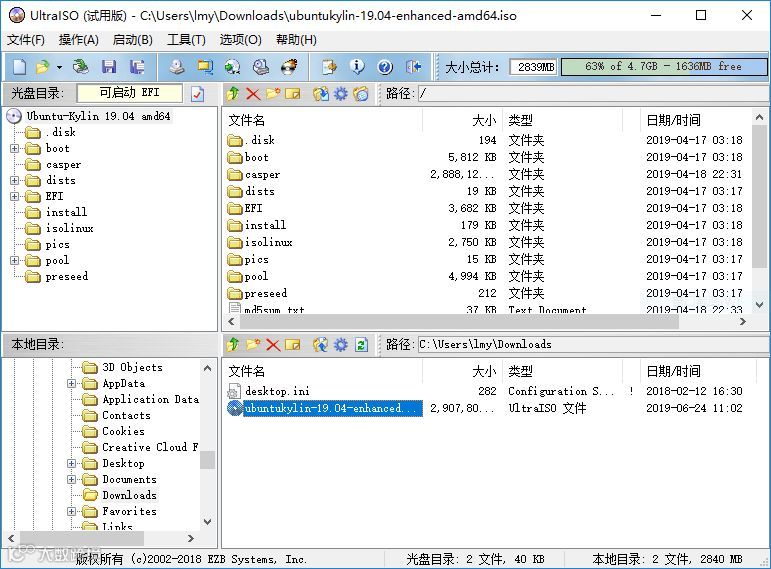Open the 帮助(H) menu
This screenshot has height=569, width=771.
coord(296,39)
